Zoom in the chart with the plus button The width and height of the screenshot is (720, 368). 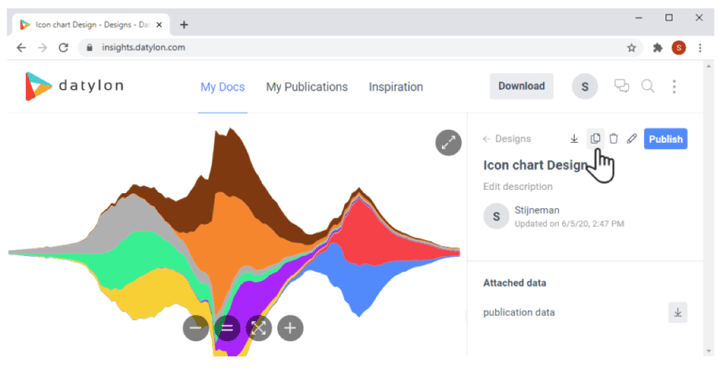[290, 328]
